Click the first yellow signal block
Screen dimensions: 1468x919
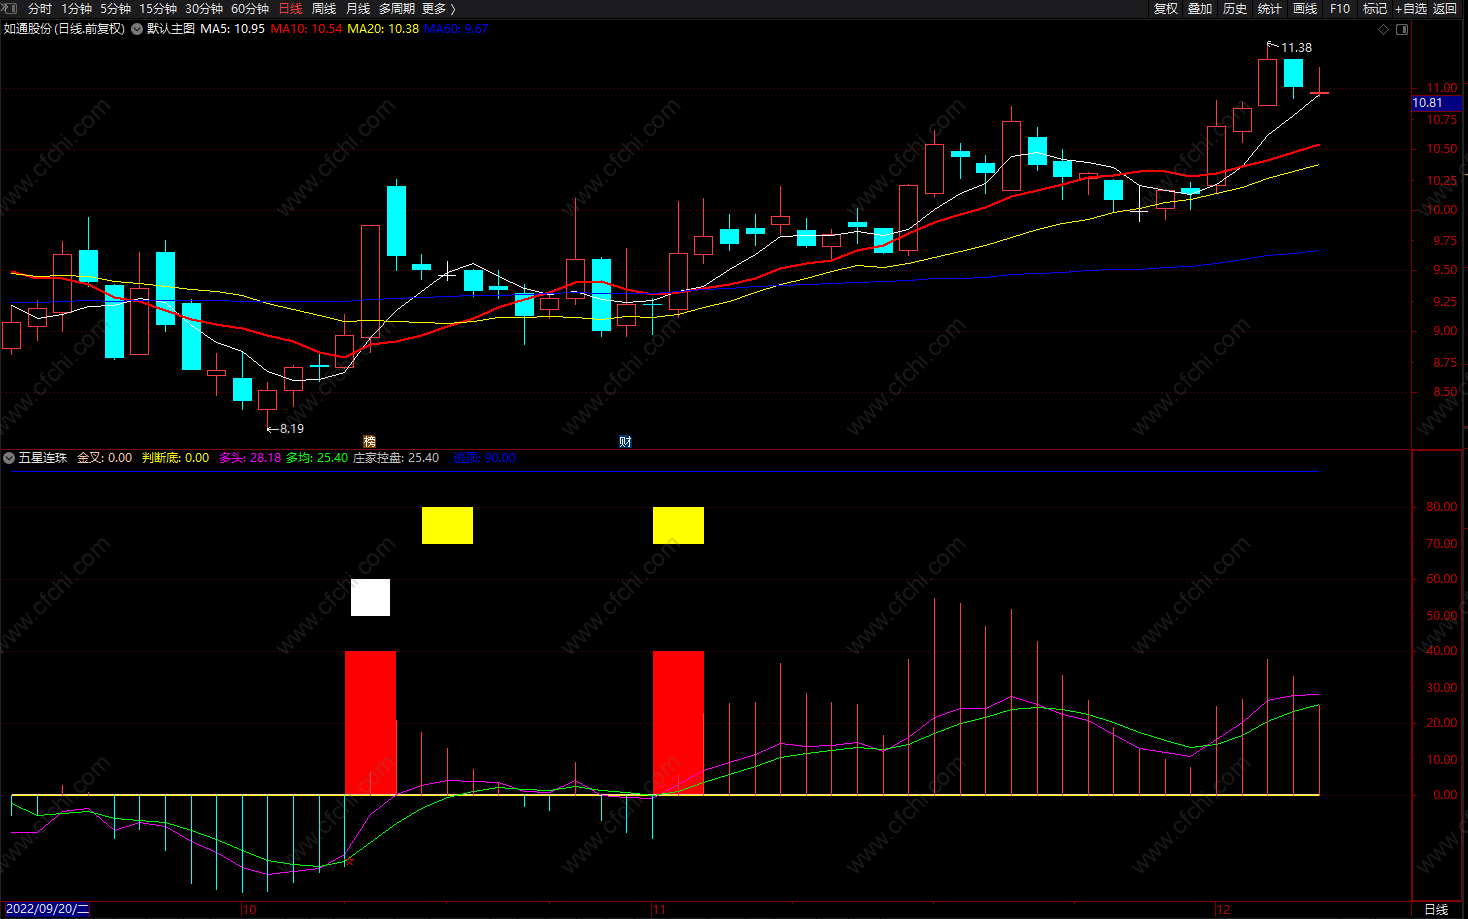tap(447, 526)
